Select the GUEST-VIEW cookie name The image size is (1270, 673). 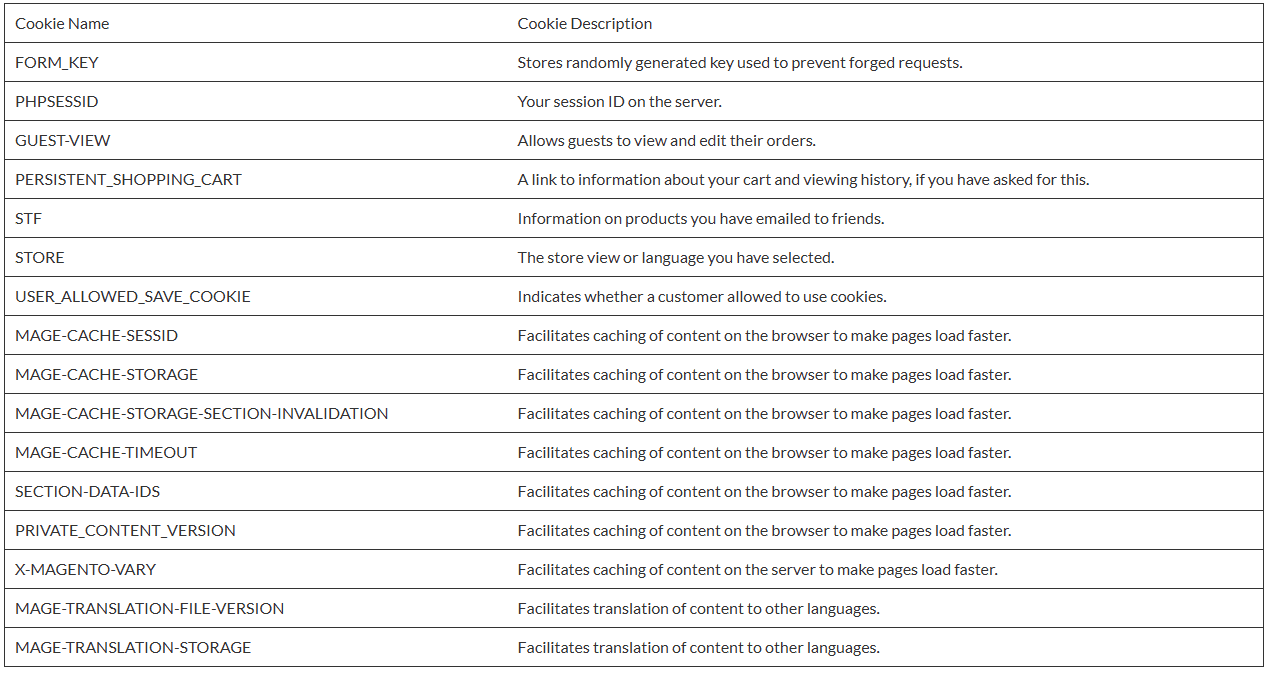pyautogui.click(x=62, y=140)
